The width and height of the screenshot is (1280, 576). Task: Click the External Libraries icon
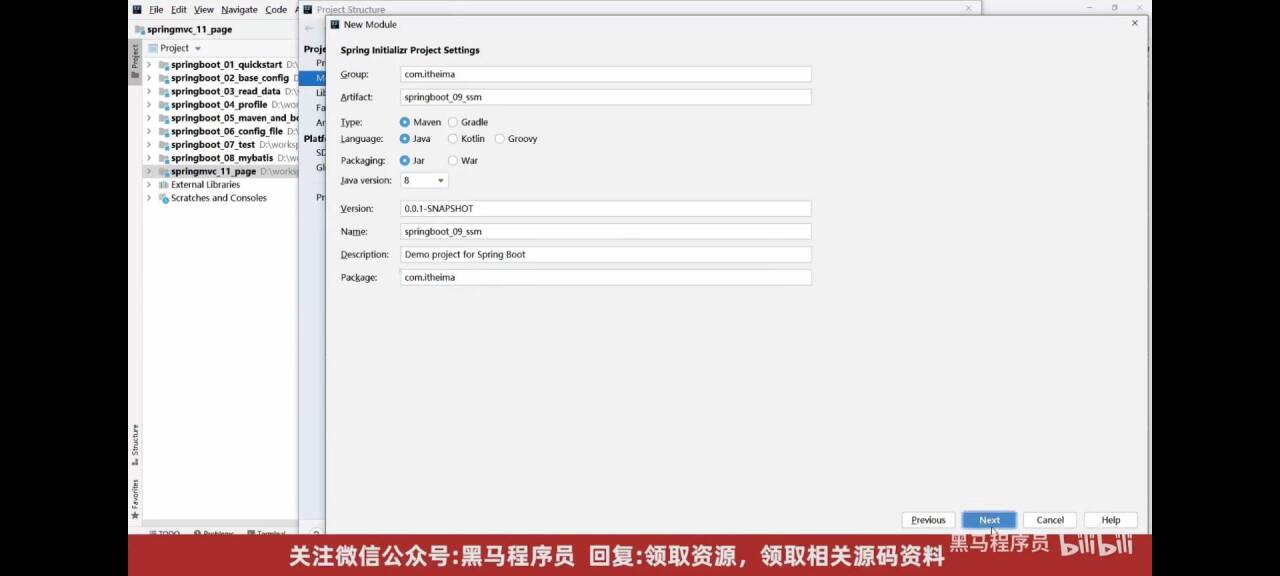coord(163,185)
